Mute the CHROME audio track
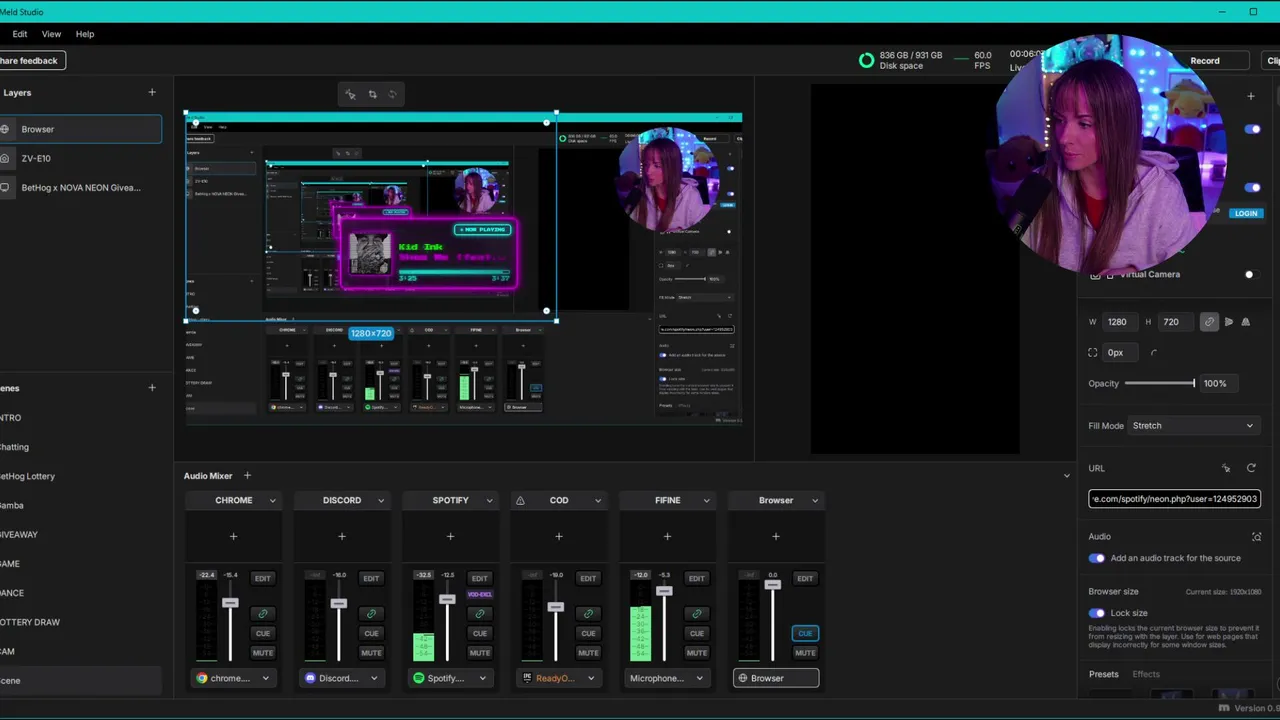The height and width of the screenshot is (720, 1280). coord(263,653)
